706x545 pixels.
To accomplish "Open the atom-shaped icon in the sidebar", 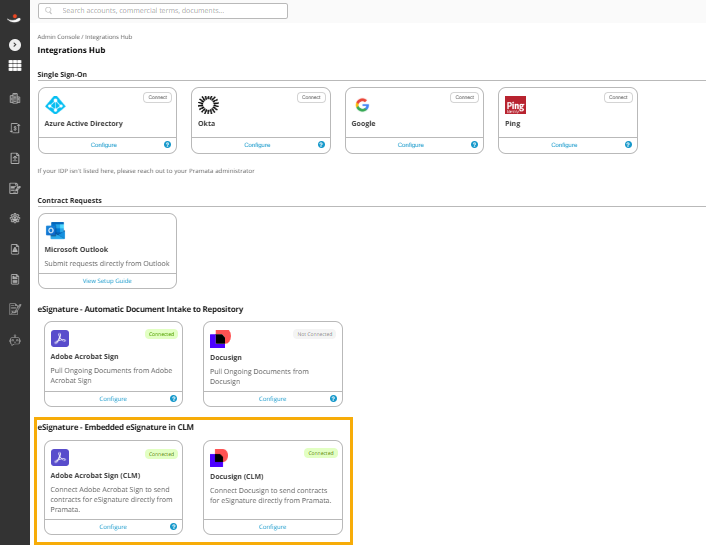I will click(x=15, y=218).
